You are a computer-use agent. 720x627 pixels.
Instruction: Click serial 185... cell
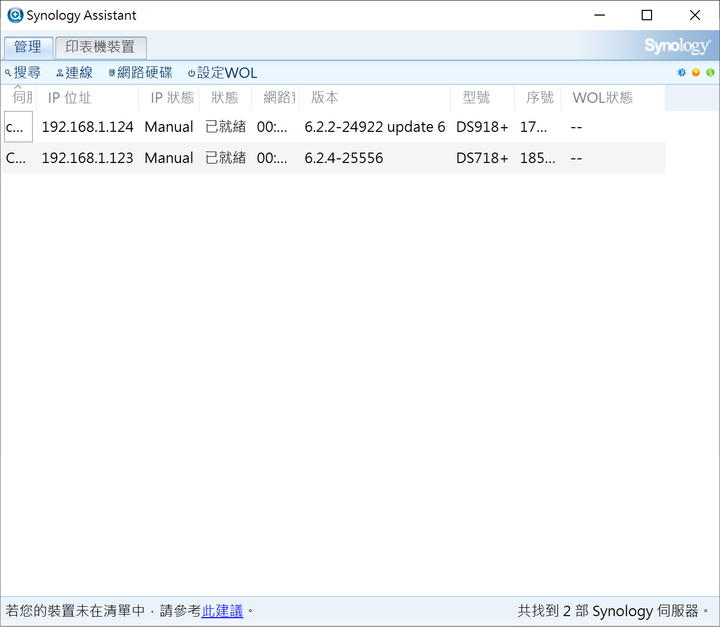click(537, 158)
